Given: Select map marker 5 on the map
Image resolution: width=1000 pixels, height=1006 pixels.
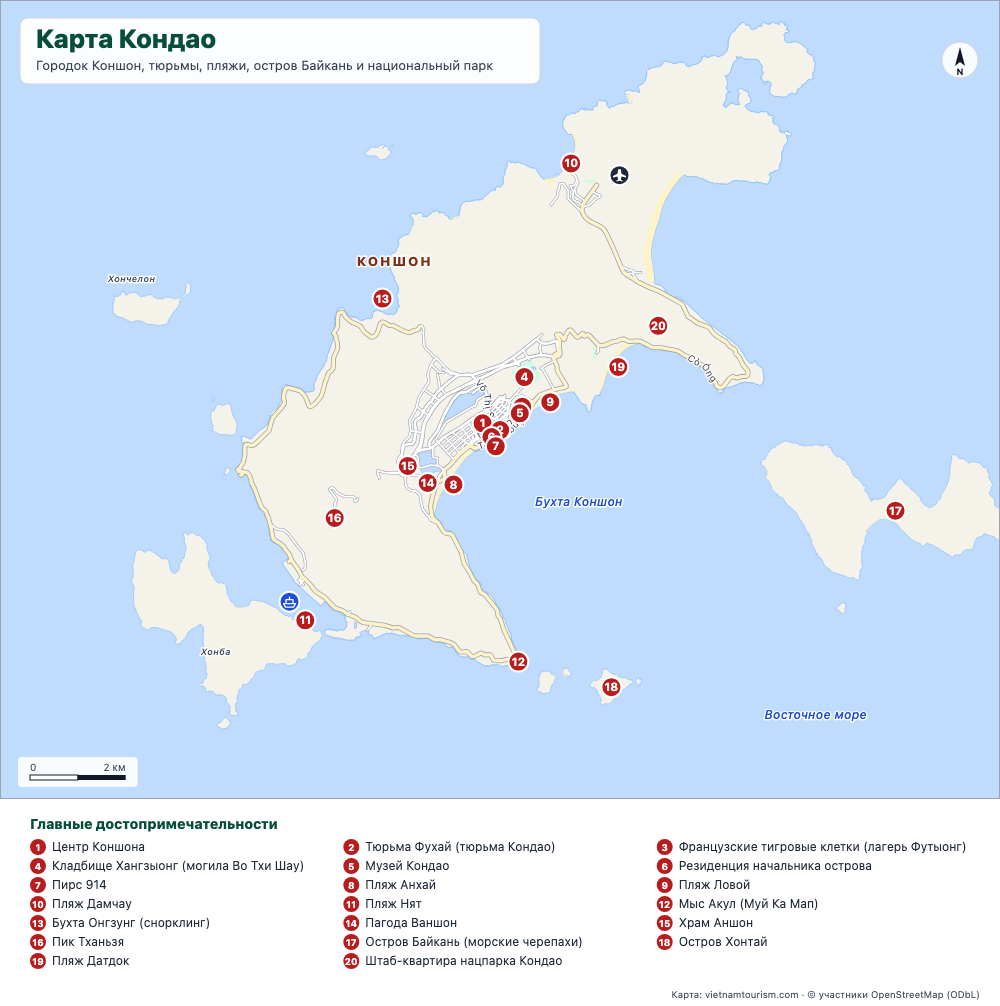Looking at the screenshot, I should tap(520, 413).
